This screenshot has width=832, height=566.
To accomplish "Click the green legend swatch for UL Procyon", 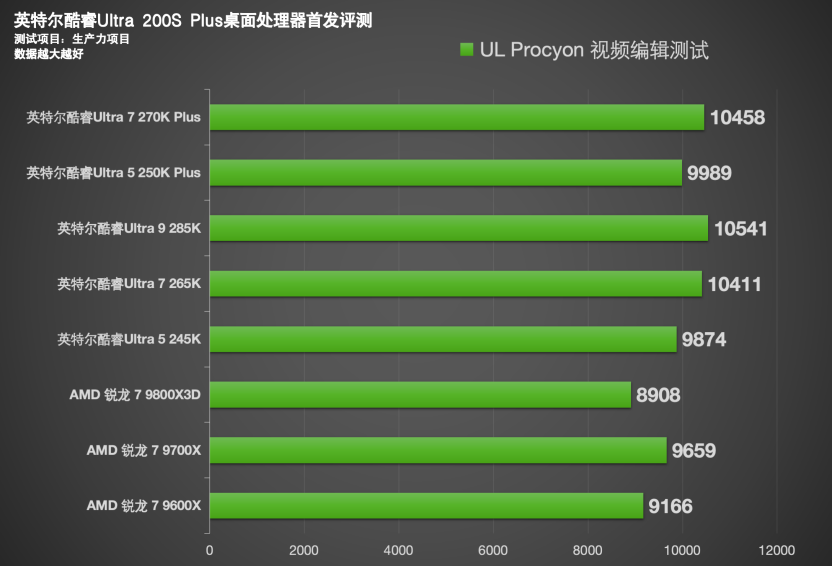I will (466, 49).
